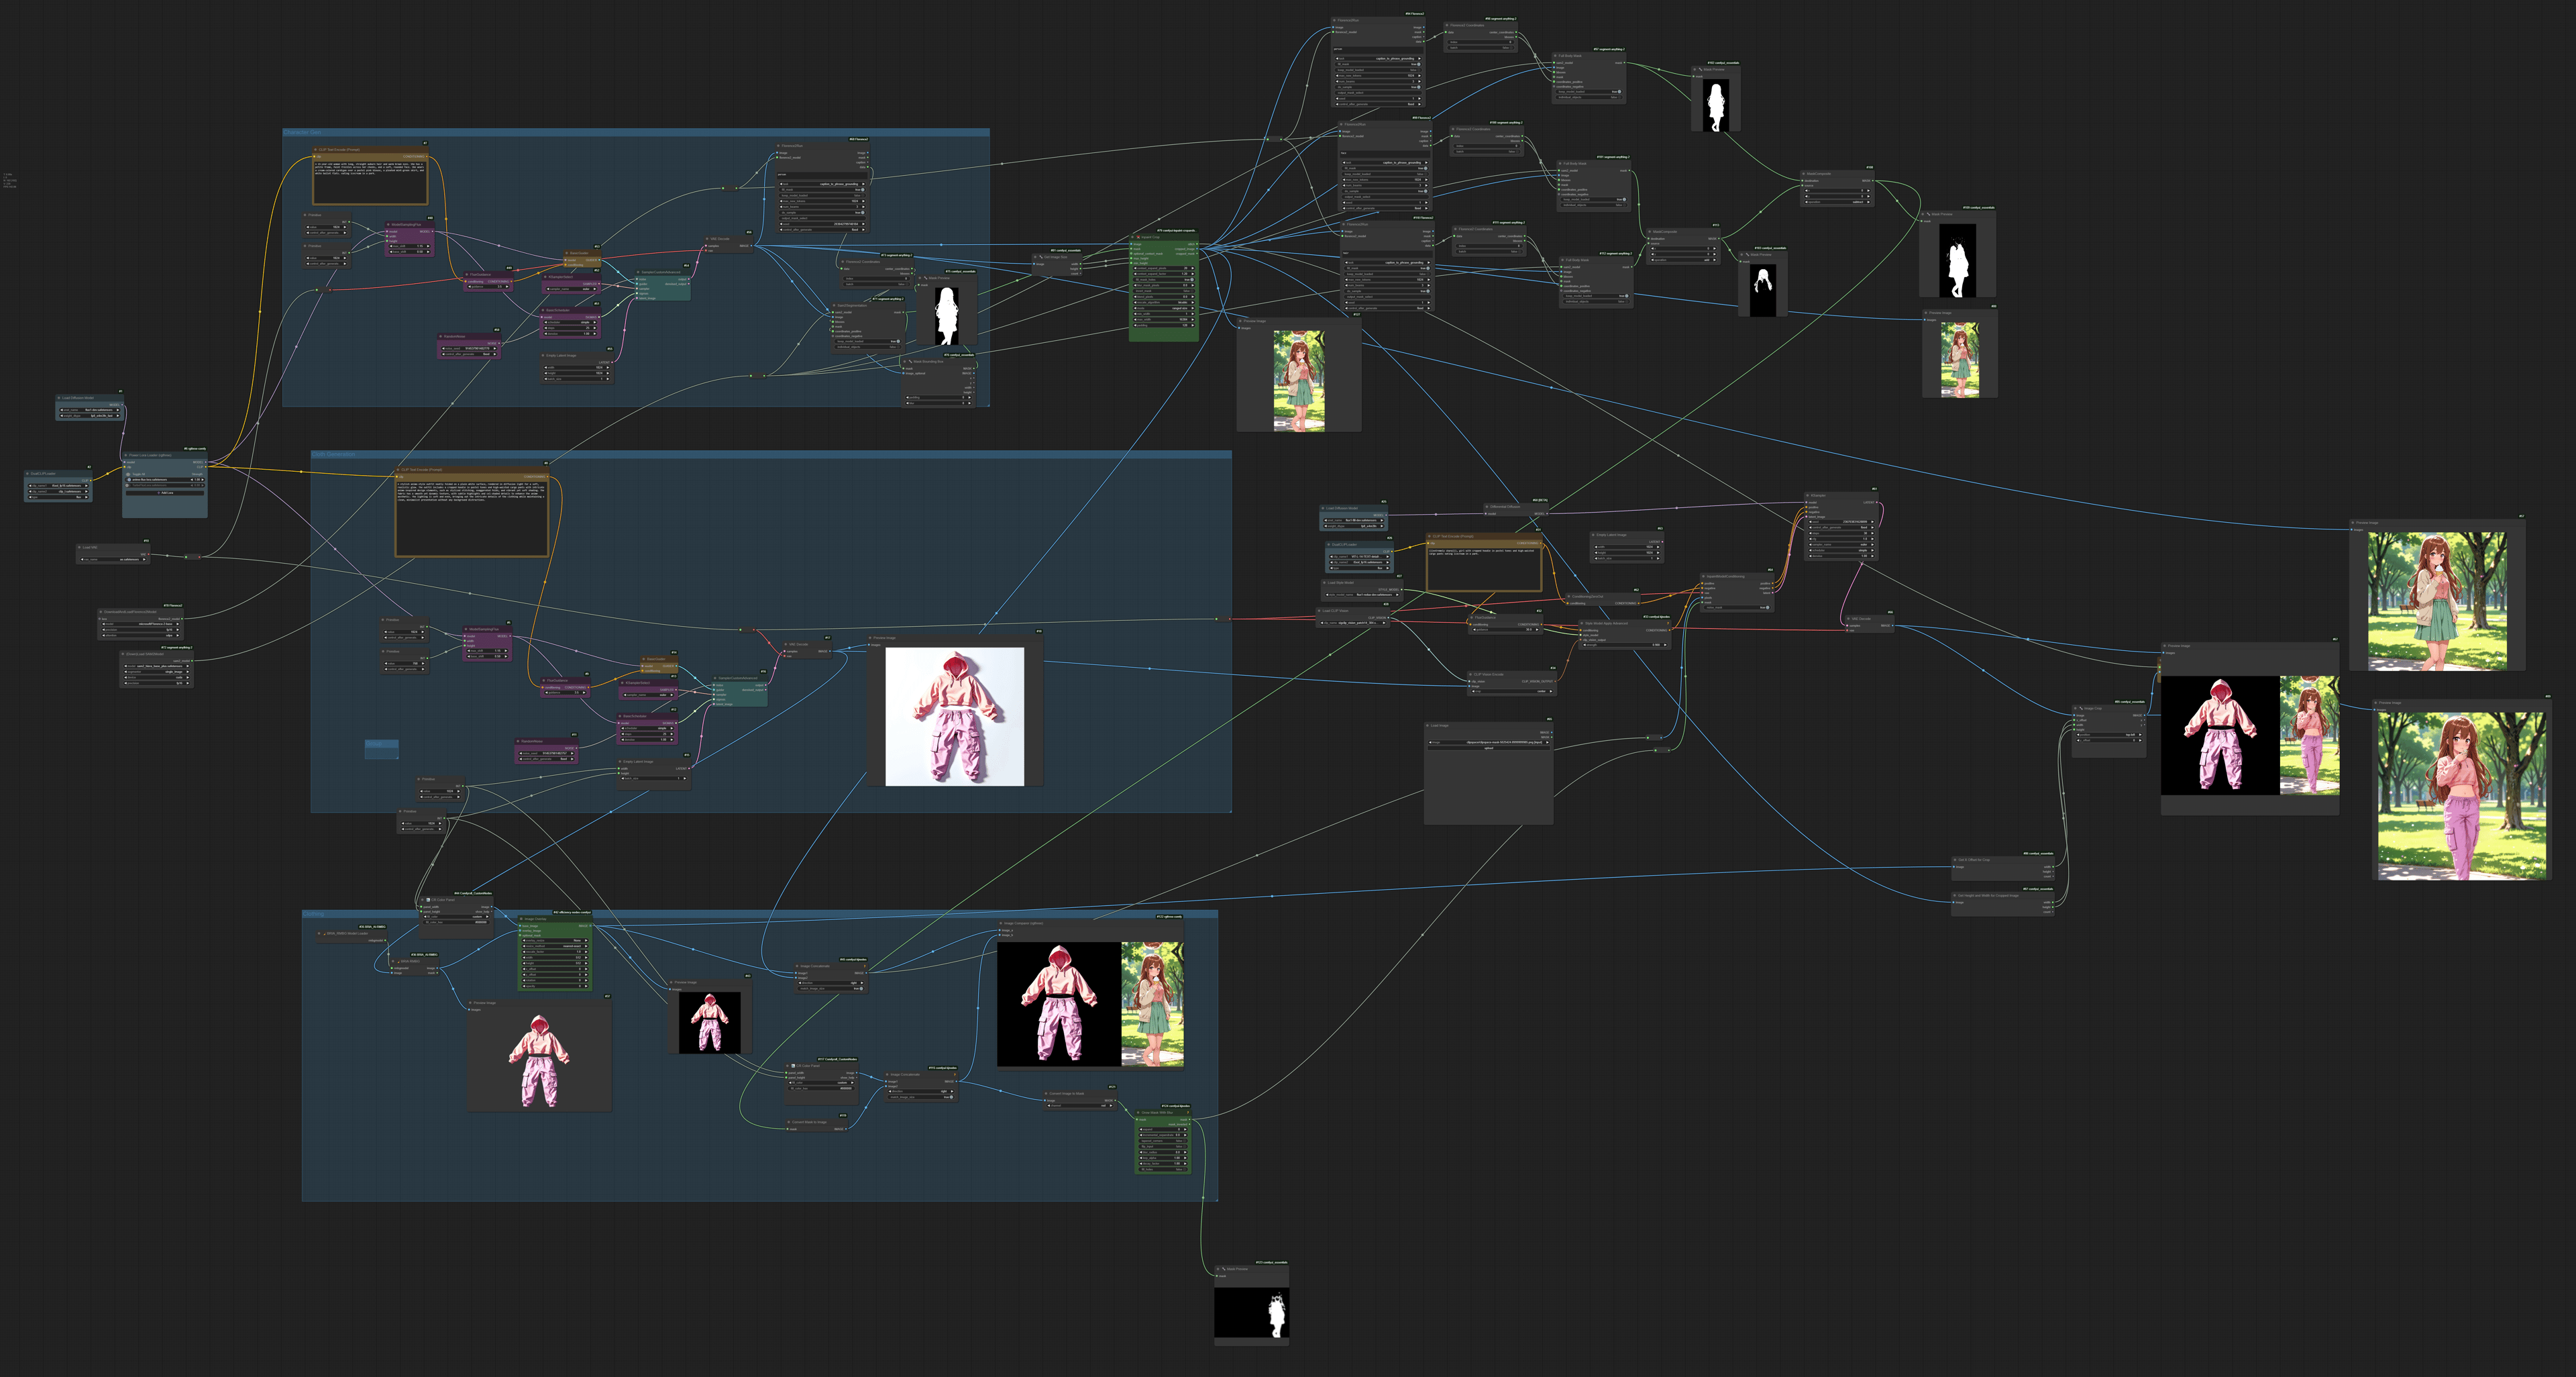Click upload button in Load Image node
Screen dimensions: 2576x1377
pos(1489,748)
